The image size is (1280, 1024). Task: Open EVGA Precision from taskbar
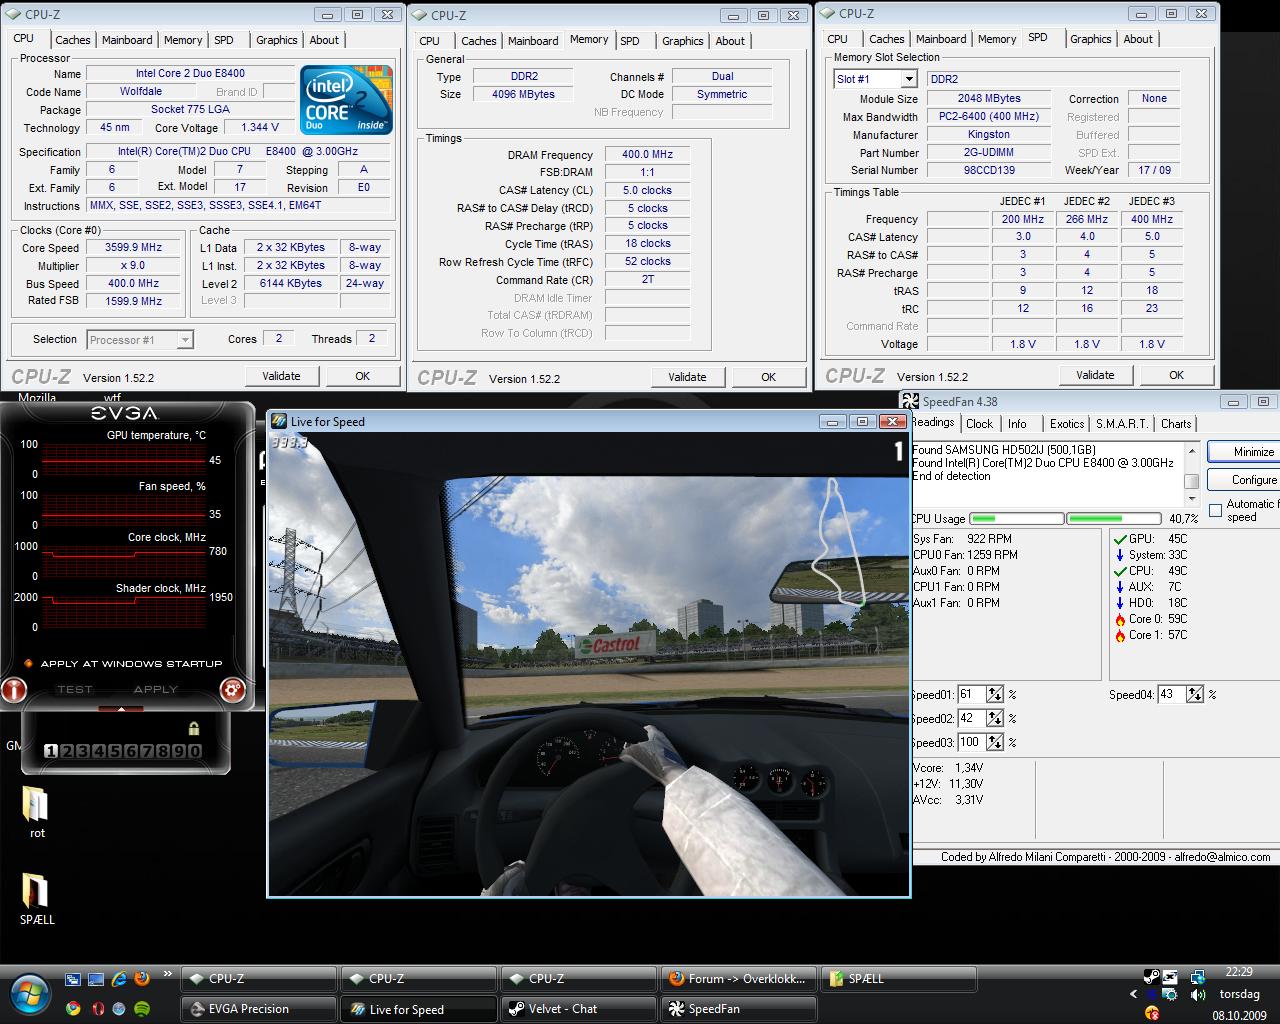point(258,1009)
